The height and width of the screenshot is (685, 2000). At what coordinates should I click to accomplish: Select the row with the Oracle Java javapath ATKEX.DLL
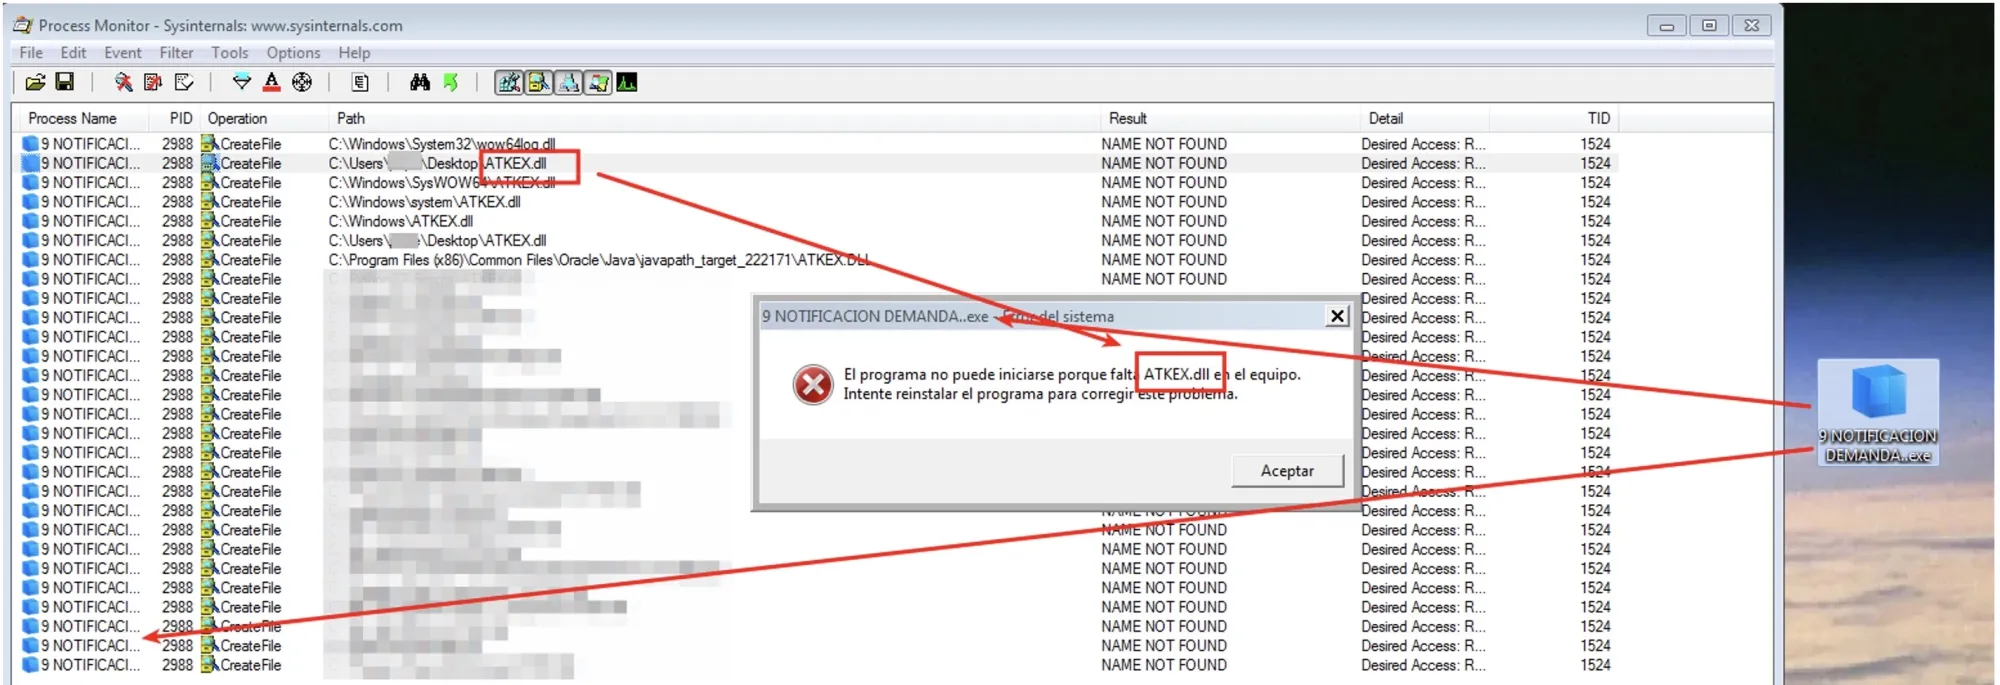(x=816, y=260)
